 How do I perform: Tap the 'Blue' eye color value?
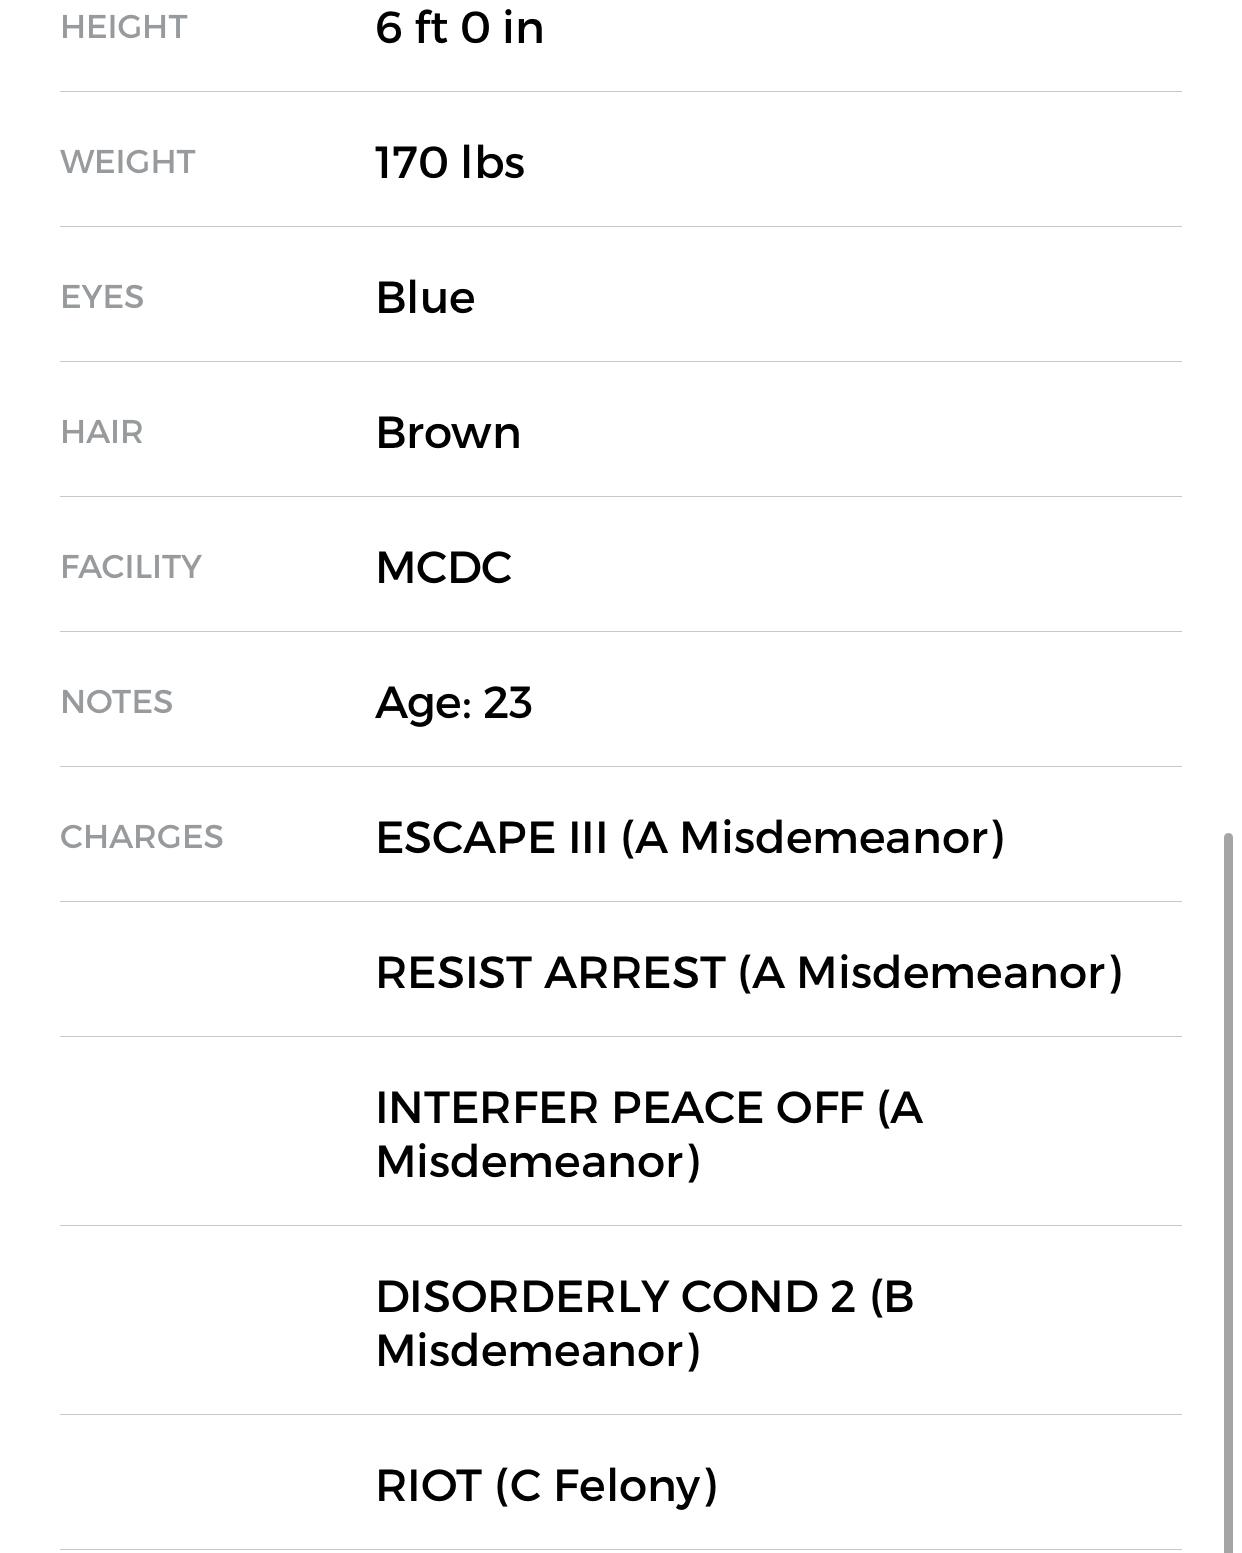[x=425, y=298]
